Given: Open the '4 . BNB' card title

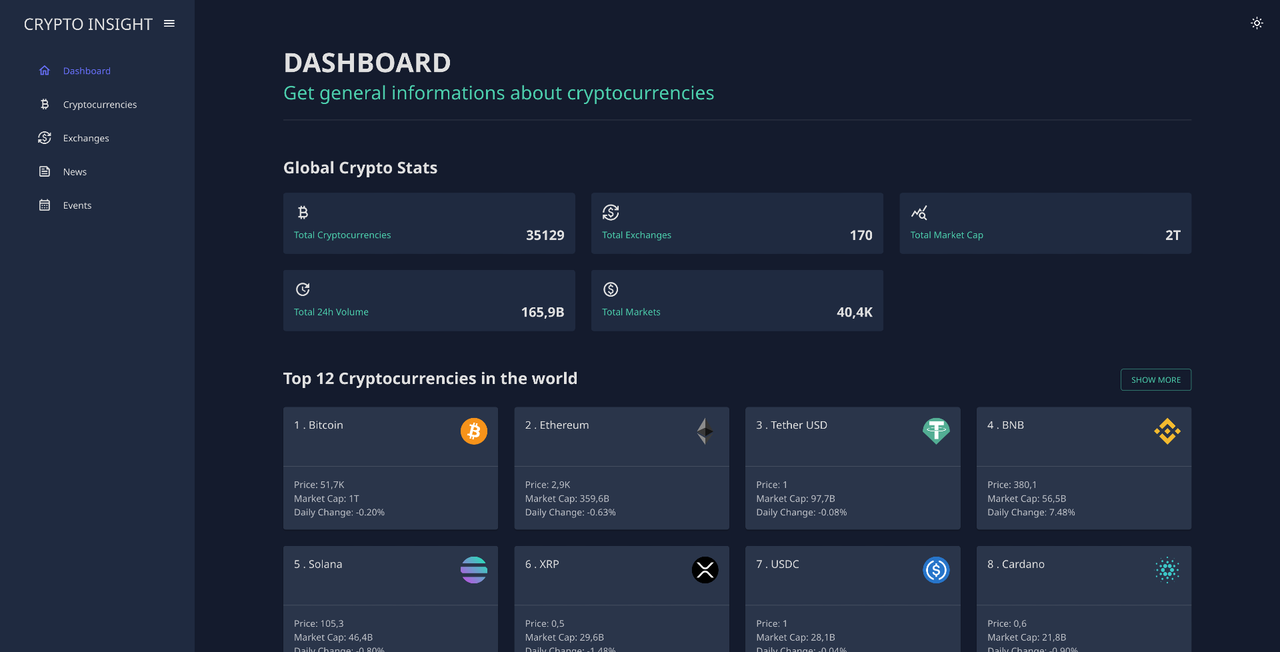Looking at the screenshot, I should click(x=1006, y=425).
